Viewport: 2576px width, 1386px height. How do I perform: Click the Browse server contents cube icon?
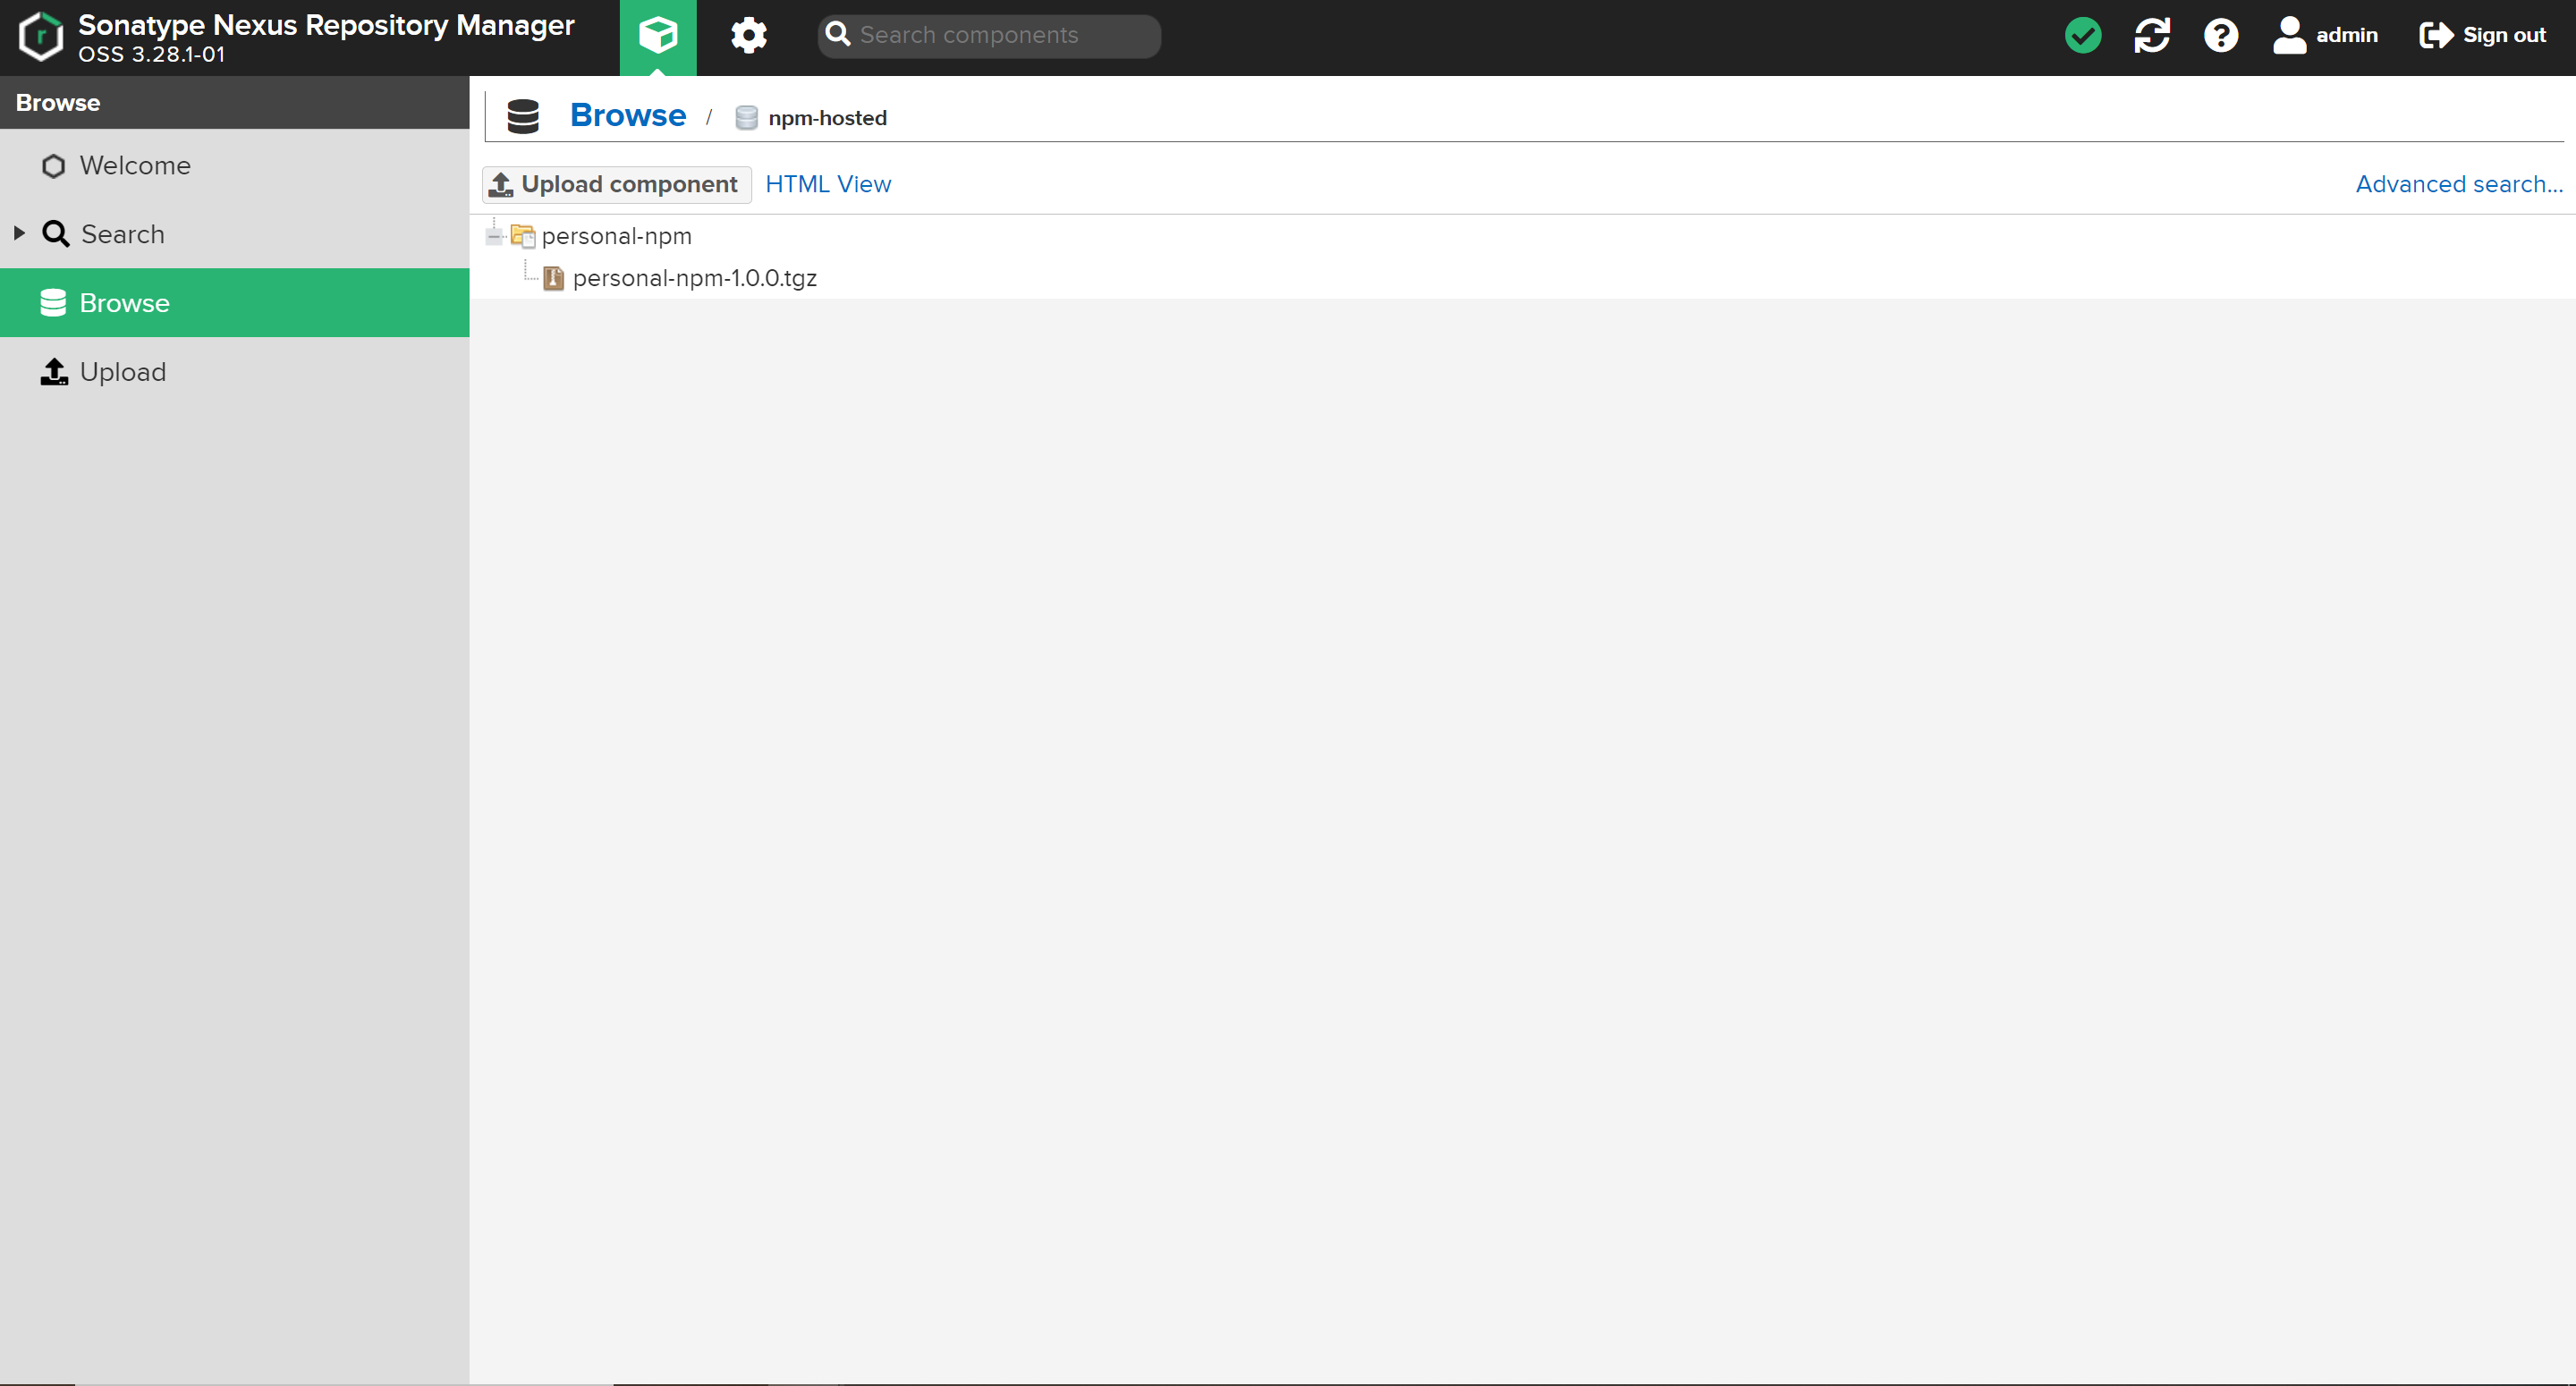pyautogui.click(x=657, y=36)
